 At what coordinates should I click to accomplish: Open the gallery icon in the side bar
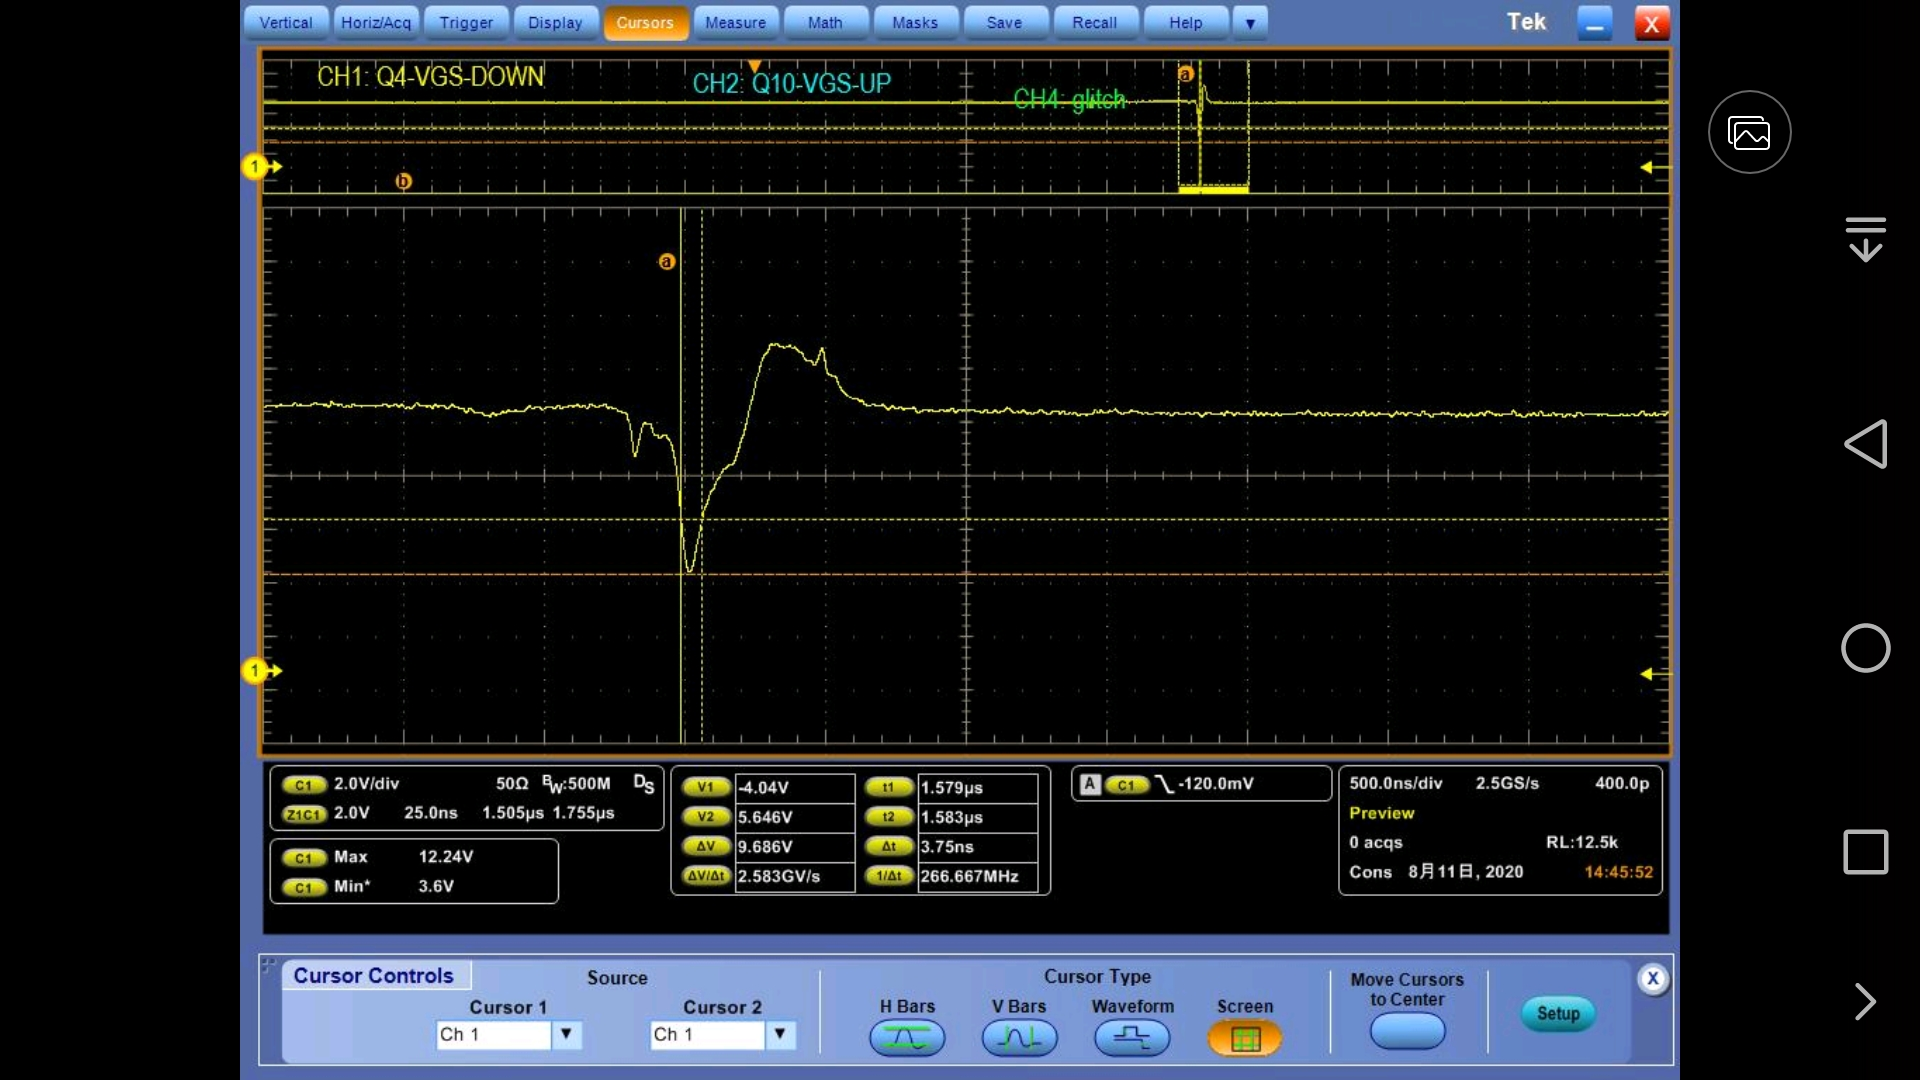pyautogui.click(x=1749, y=132)
